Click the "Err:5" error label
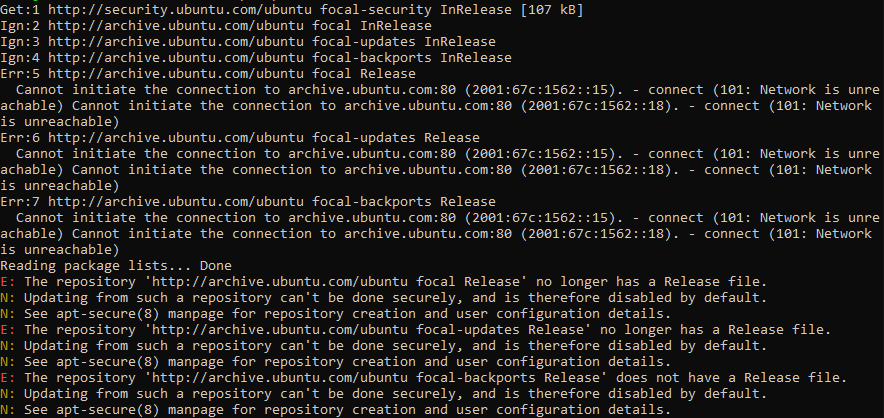 20,74
